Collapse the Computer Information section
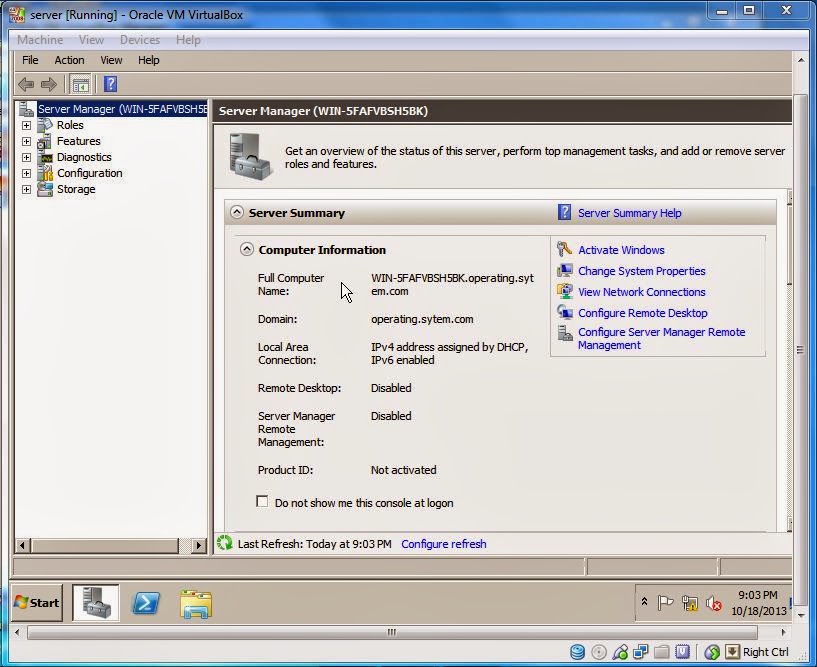The image size is (817, 667). pos(246,249)
